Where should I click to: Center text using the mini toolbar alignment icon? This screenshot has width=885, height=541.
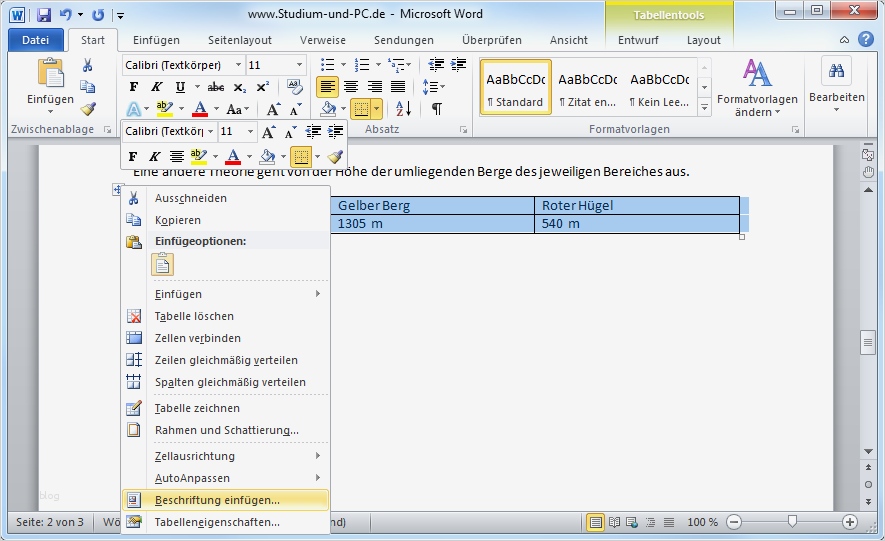(177, 156)
